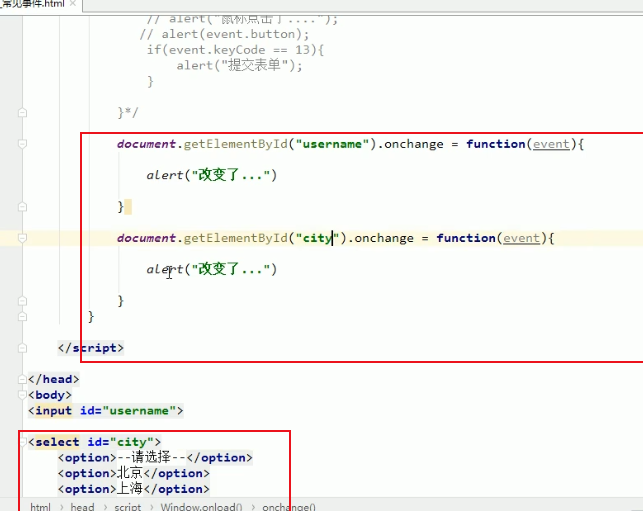
Task: Place cursor in the "username" getElementById string
Action: (x=332, y=144)
